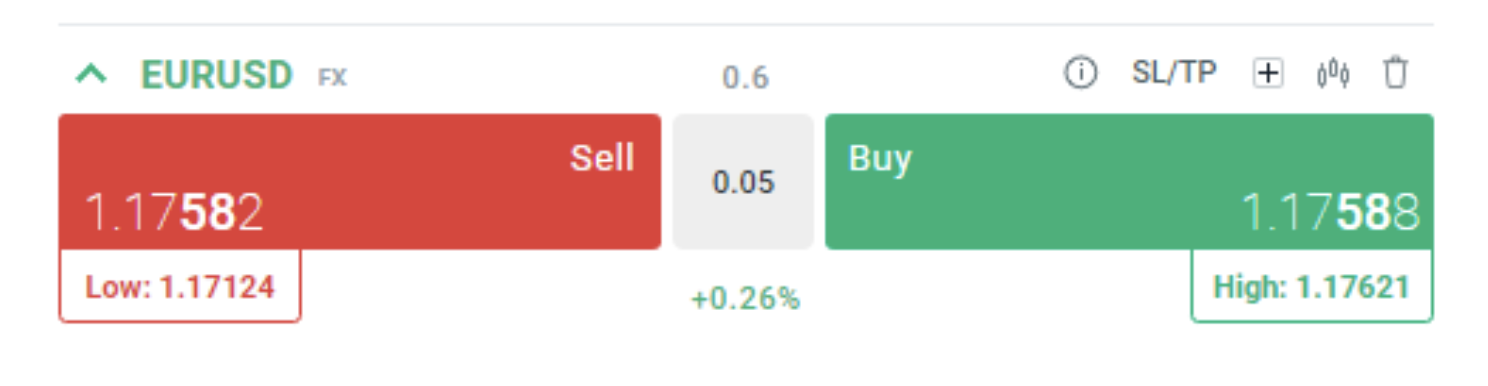The image size is (1488, 386).
Task: Select the 0.05 volume field
Action: [743, 181]
